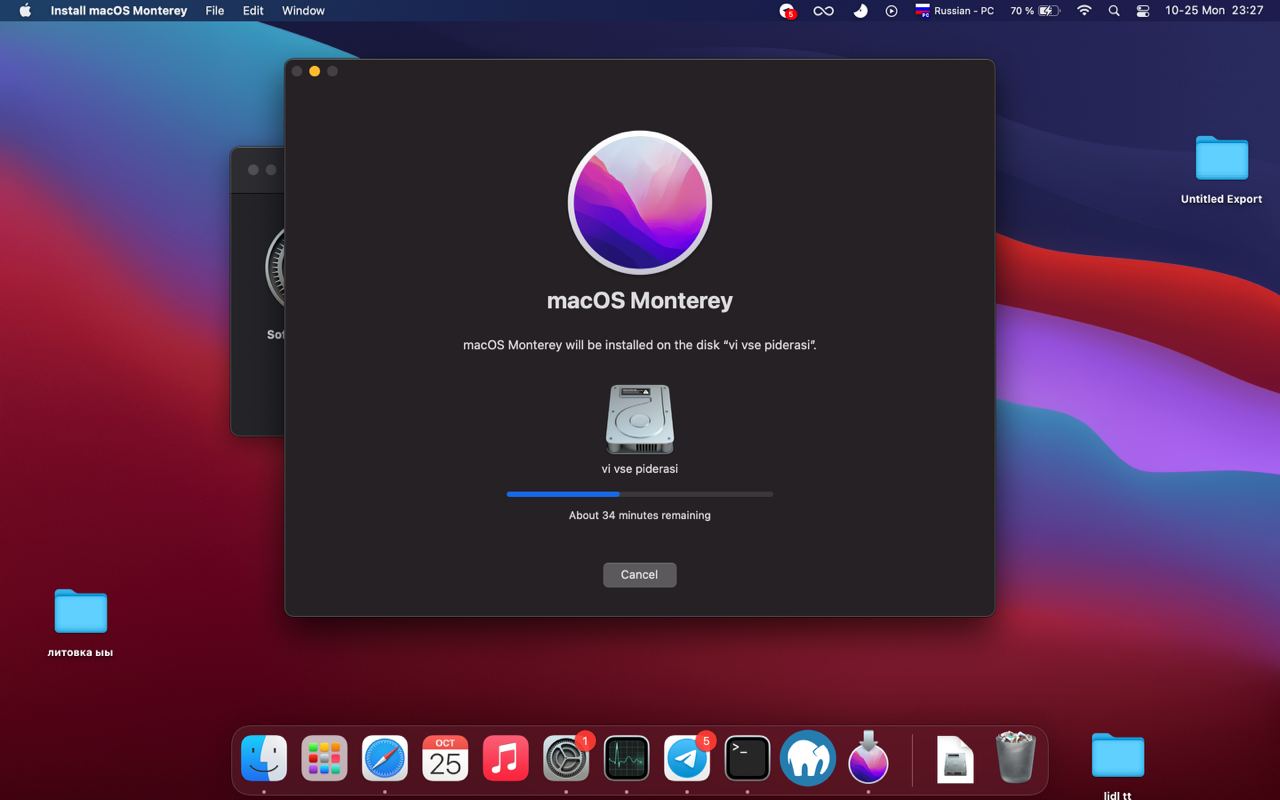Screen dimensions: 1280x800
Task: Click the 'macOS Monterey' heading text
Action: [640, 300]
